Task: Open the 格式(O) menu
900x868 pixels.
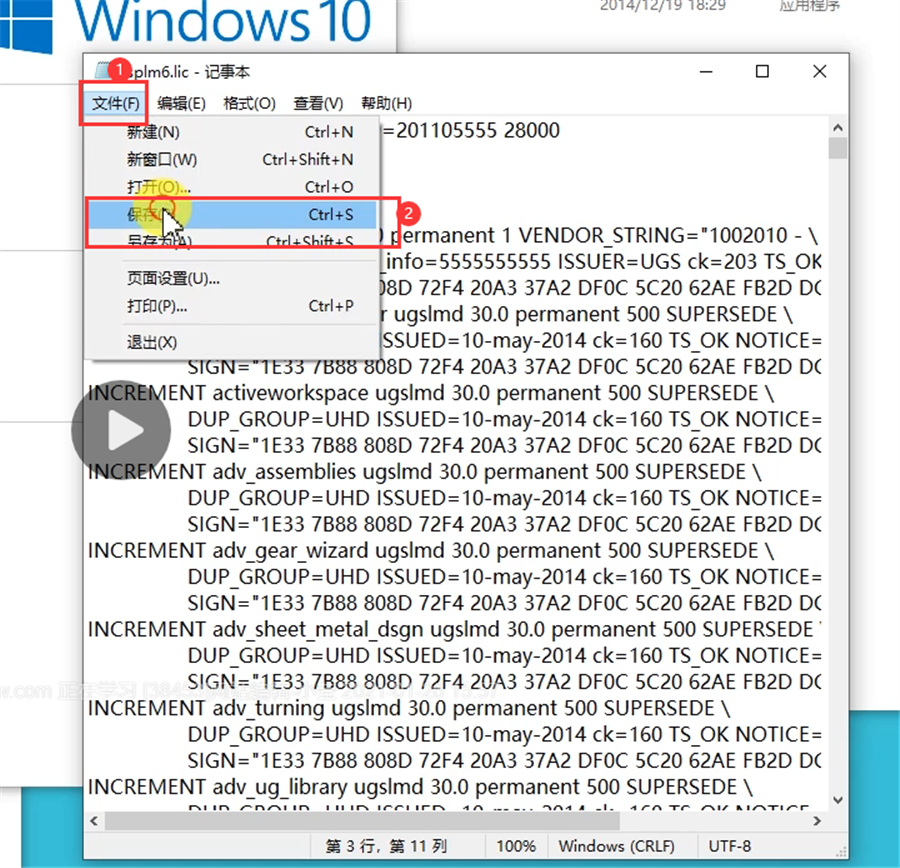Action: point(249,103)
